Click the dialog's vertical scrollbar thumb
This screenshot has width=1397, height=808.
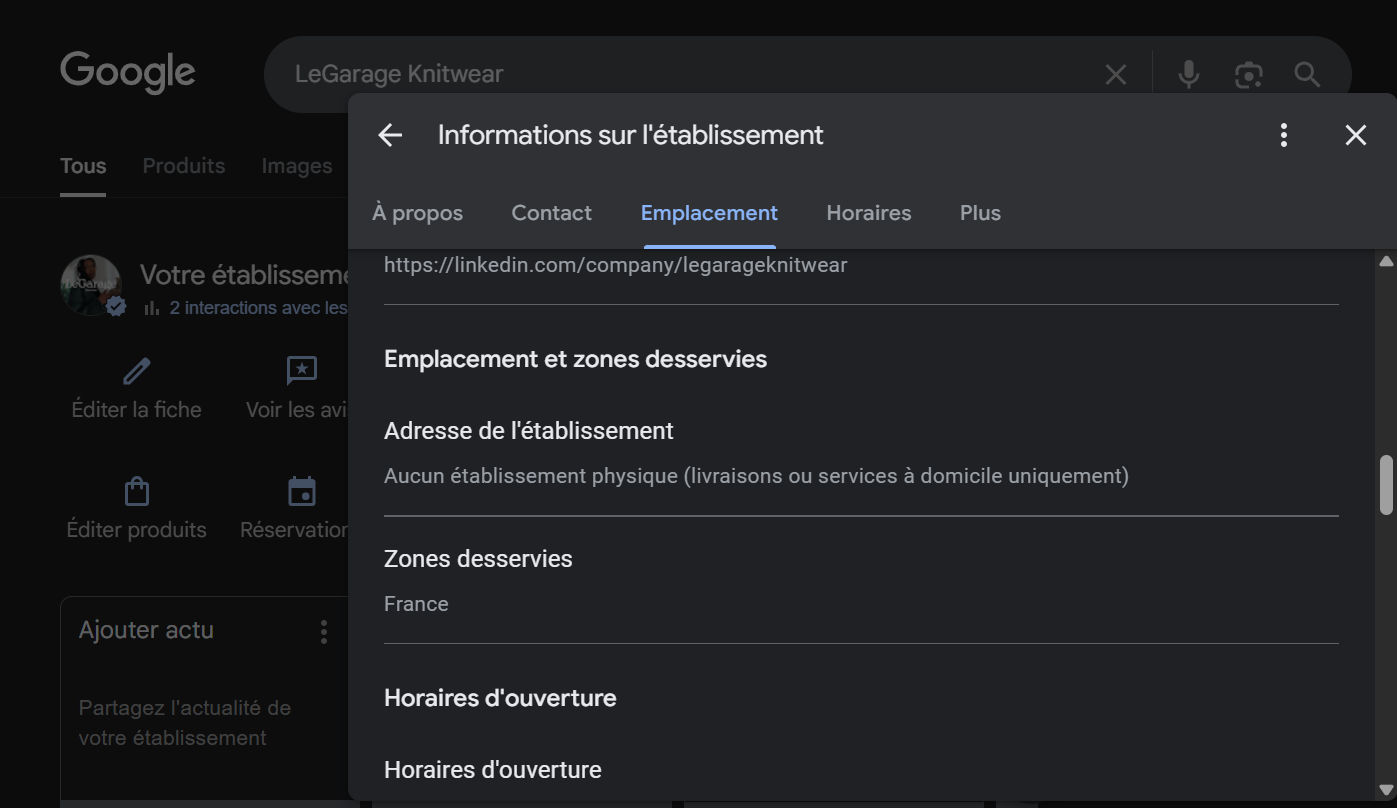tap(1386, 485)
